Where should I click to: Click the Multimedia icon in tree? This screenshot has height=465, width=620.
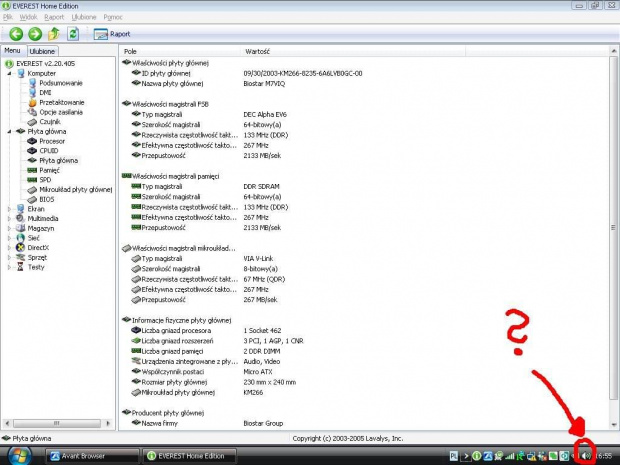(21, 218)
